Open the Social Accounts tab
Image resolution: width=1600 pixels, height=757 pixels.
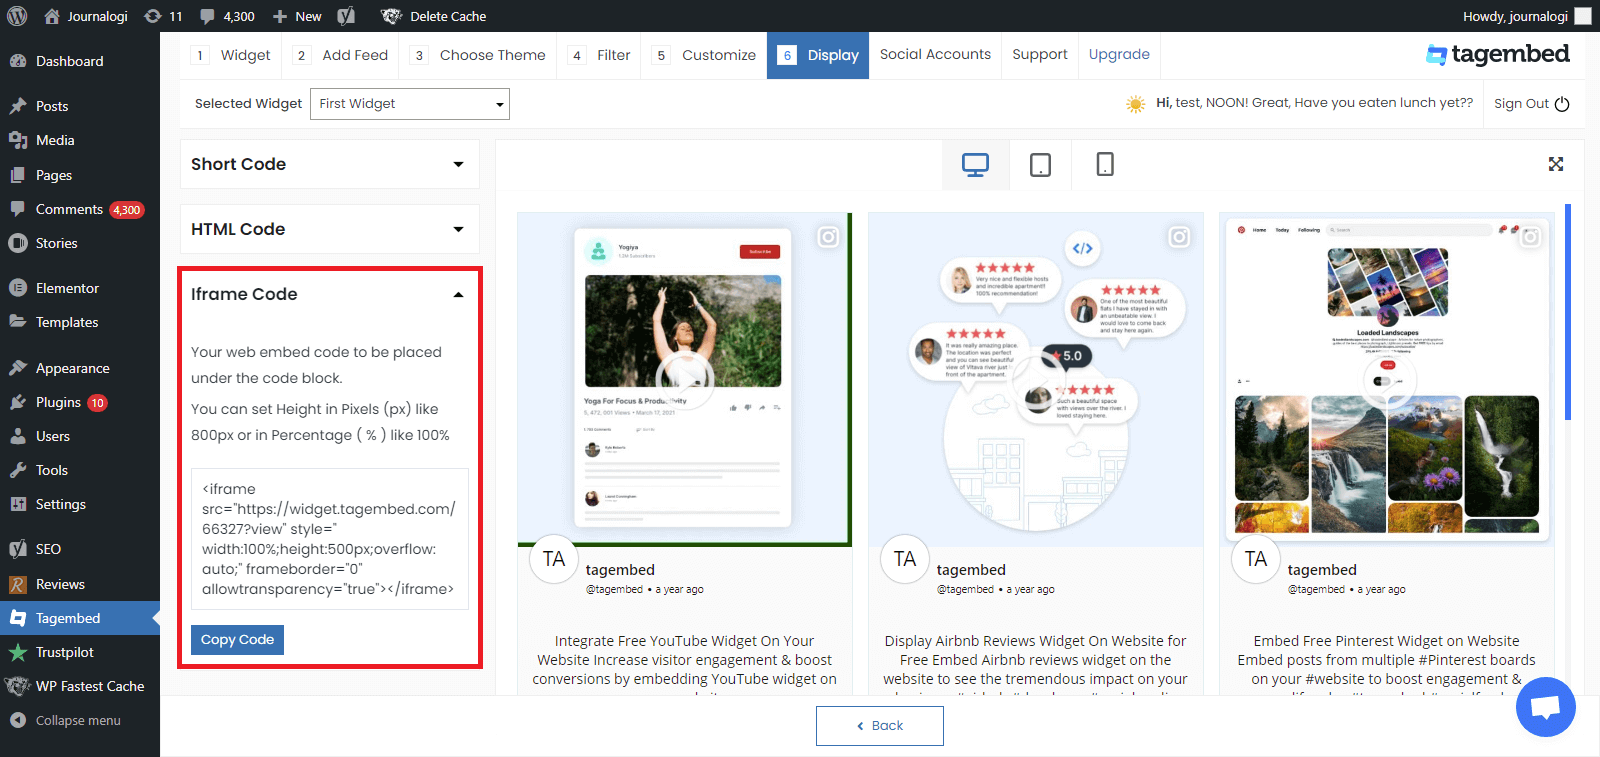(935, 55)
